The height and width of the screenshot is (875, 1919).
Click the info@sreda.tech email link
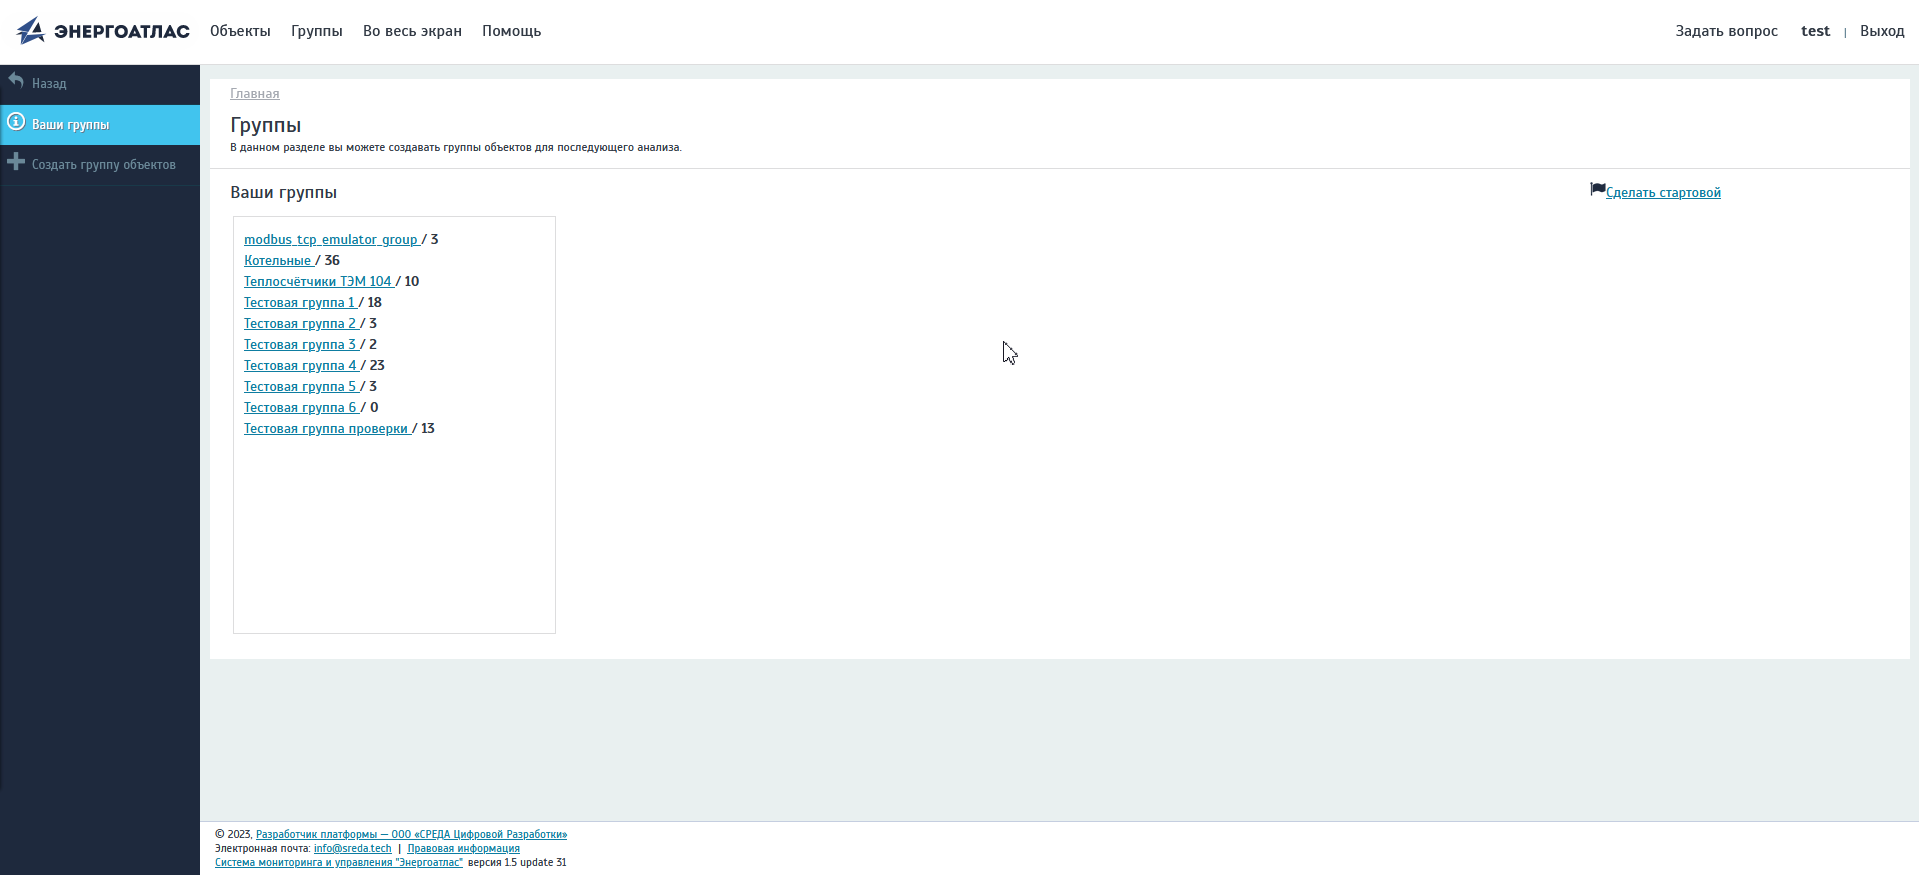click(x=352, y=849)
